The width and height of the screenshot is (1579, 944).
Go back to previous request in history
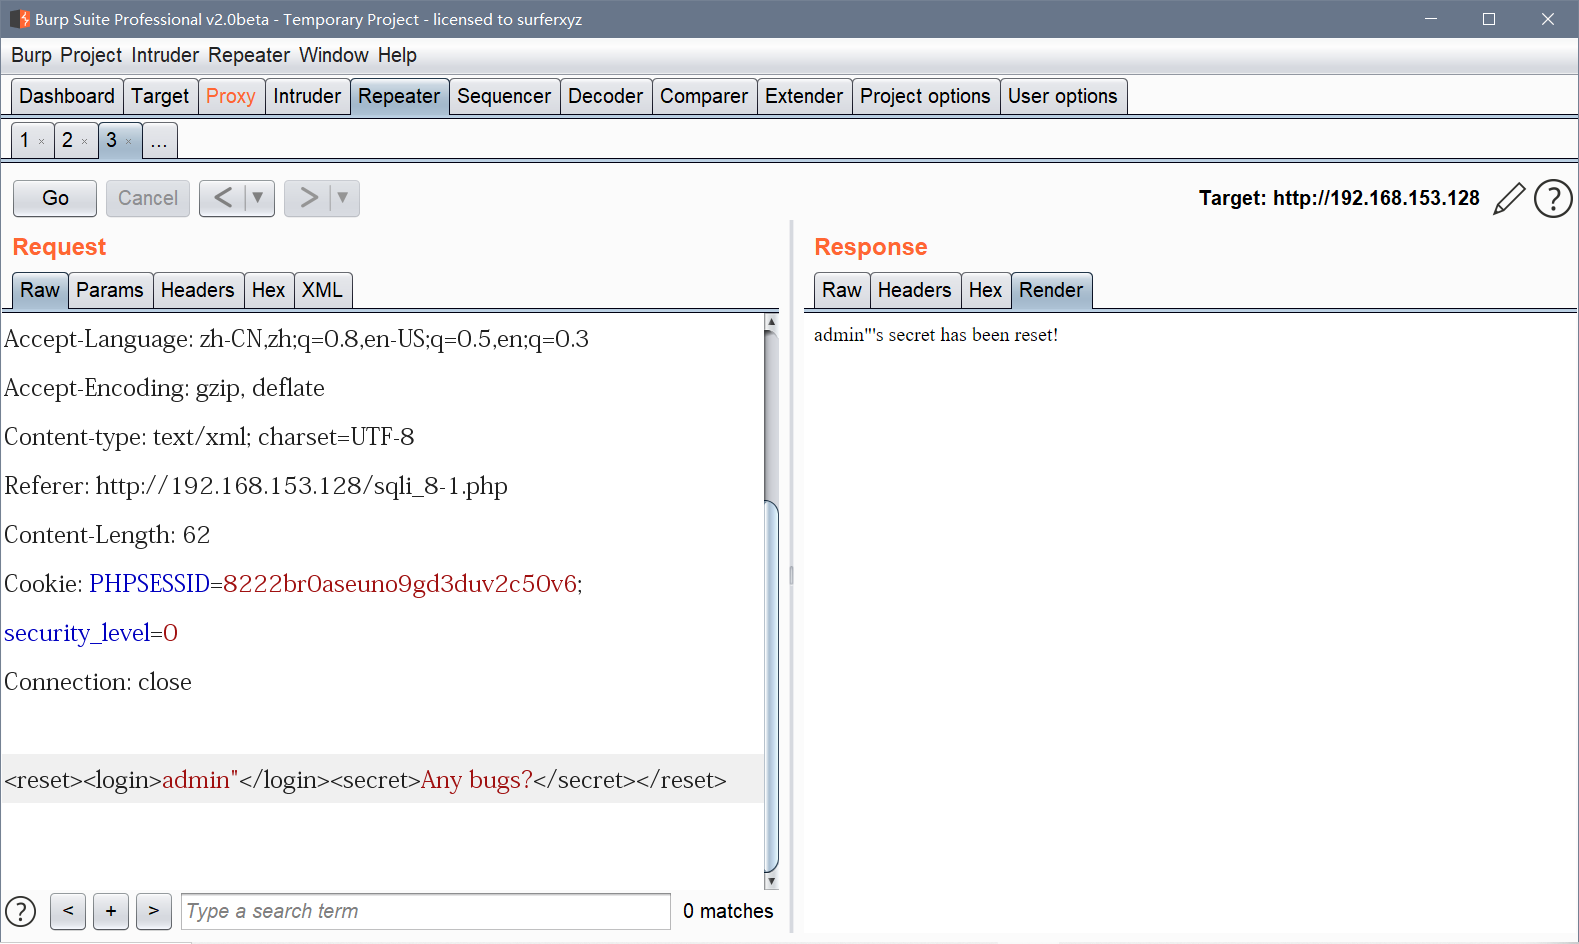(x=223, y=198)
